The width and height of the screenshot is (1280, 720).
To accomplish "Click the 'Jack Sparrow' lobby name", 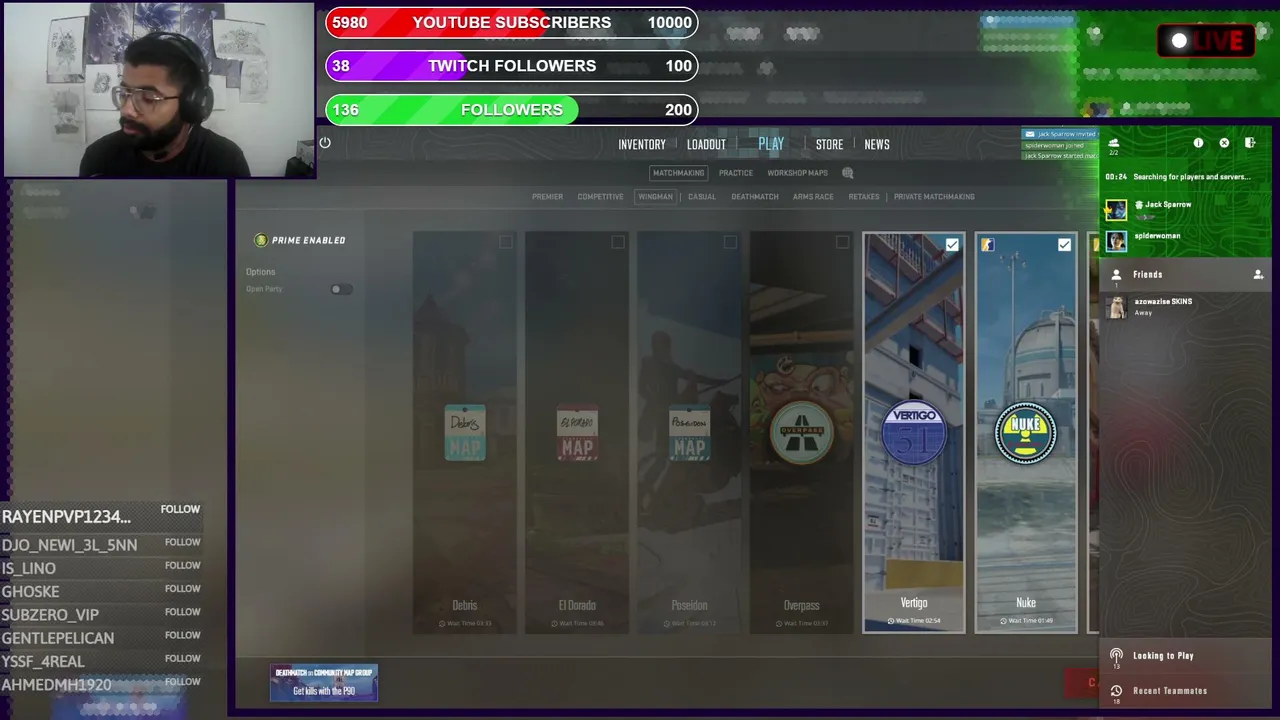I will [x=1168, y=205].
